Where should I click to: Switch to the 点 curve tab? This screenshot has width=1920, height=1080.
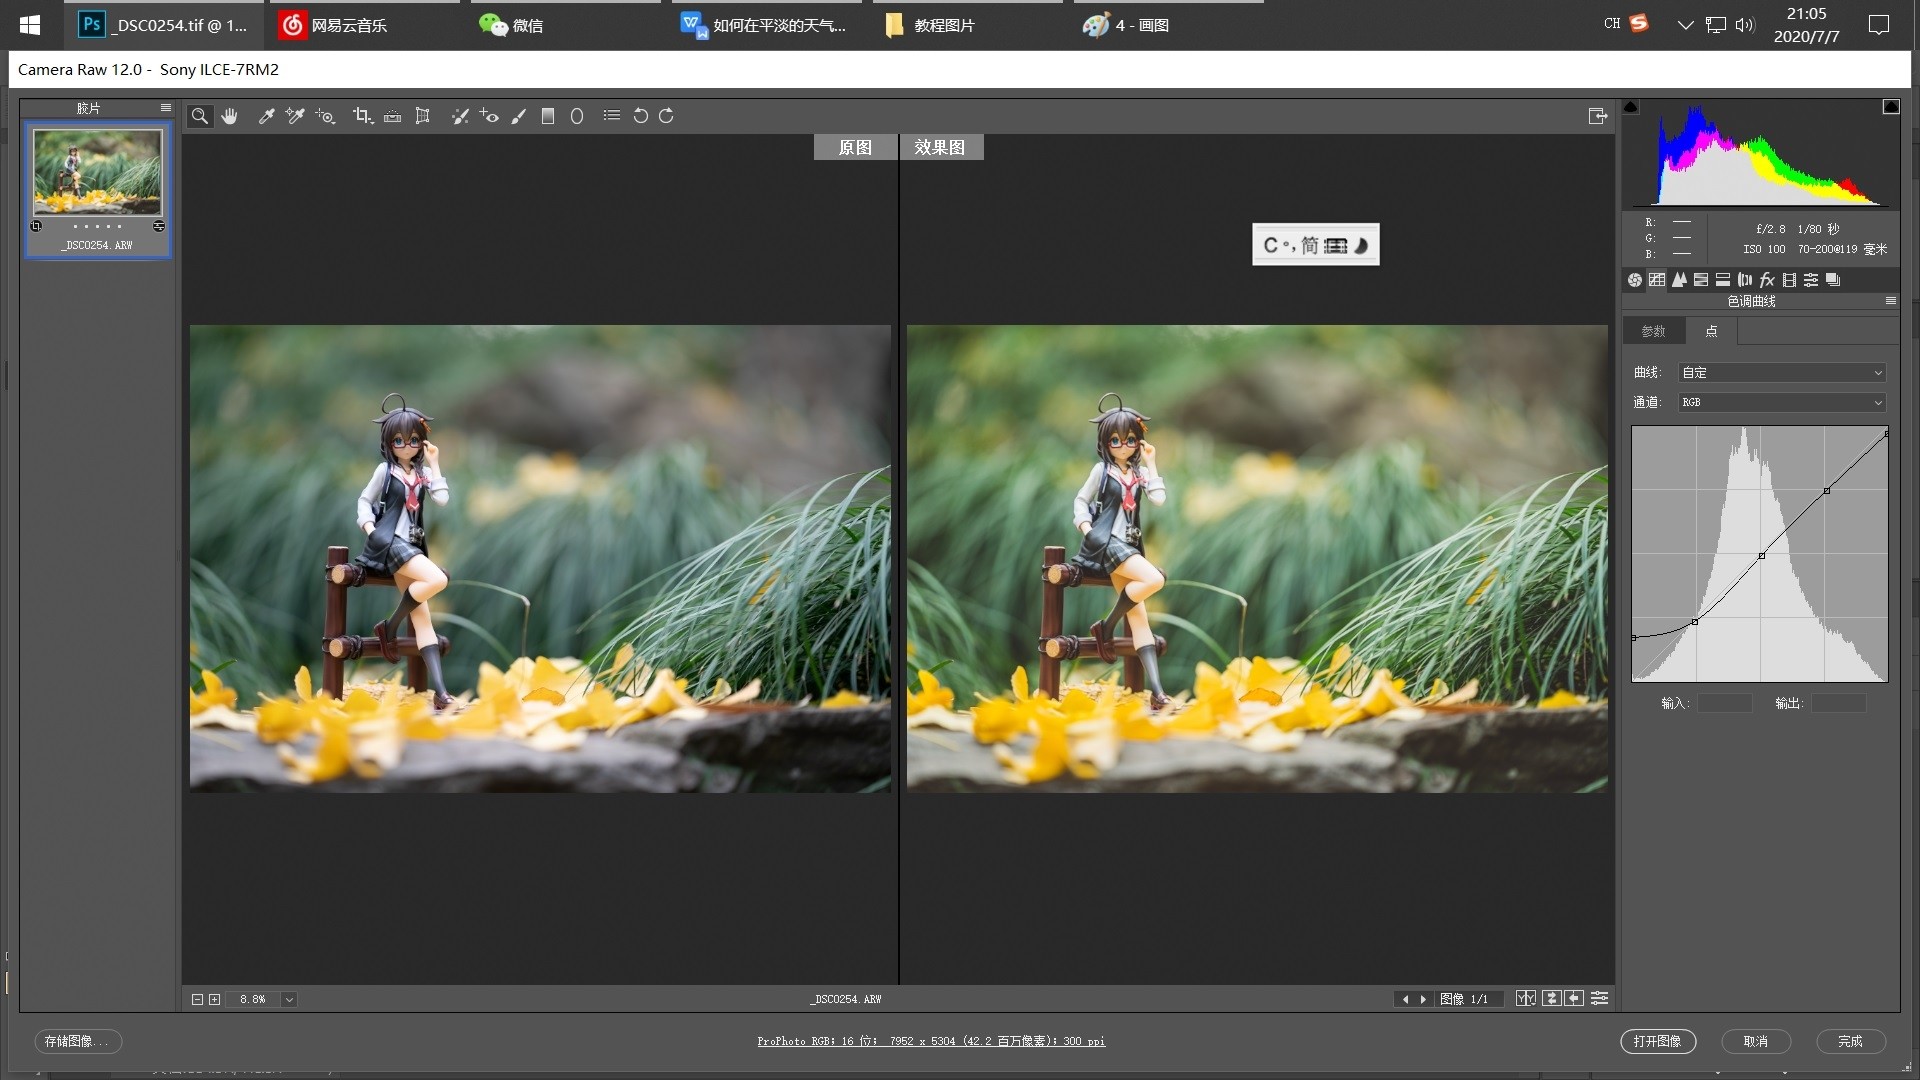click(x=1711, y=331)
